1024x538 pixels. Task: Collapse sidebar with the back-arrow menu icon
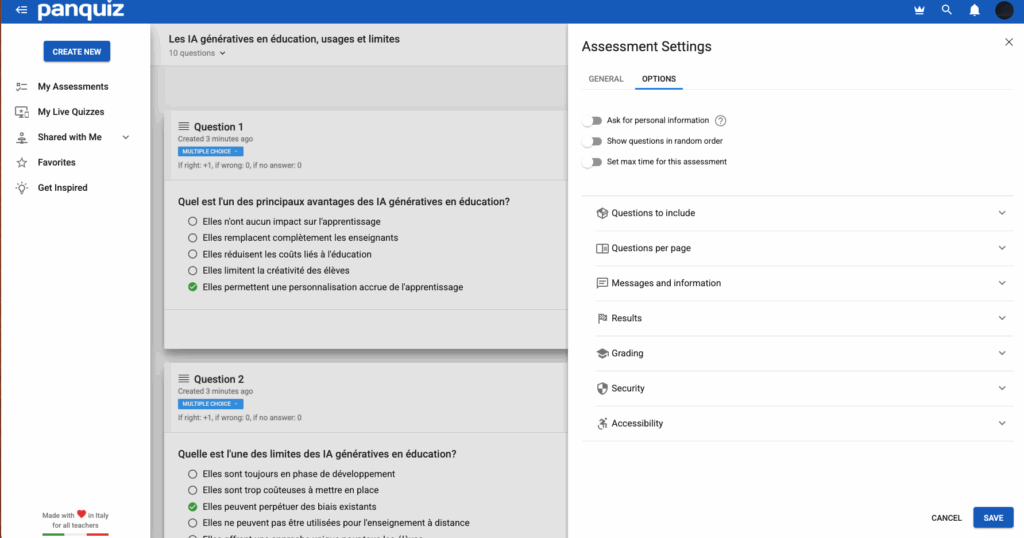21,10
